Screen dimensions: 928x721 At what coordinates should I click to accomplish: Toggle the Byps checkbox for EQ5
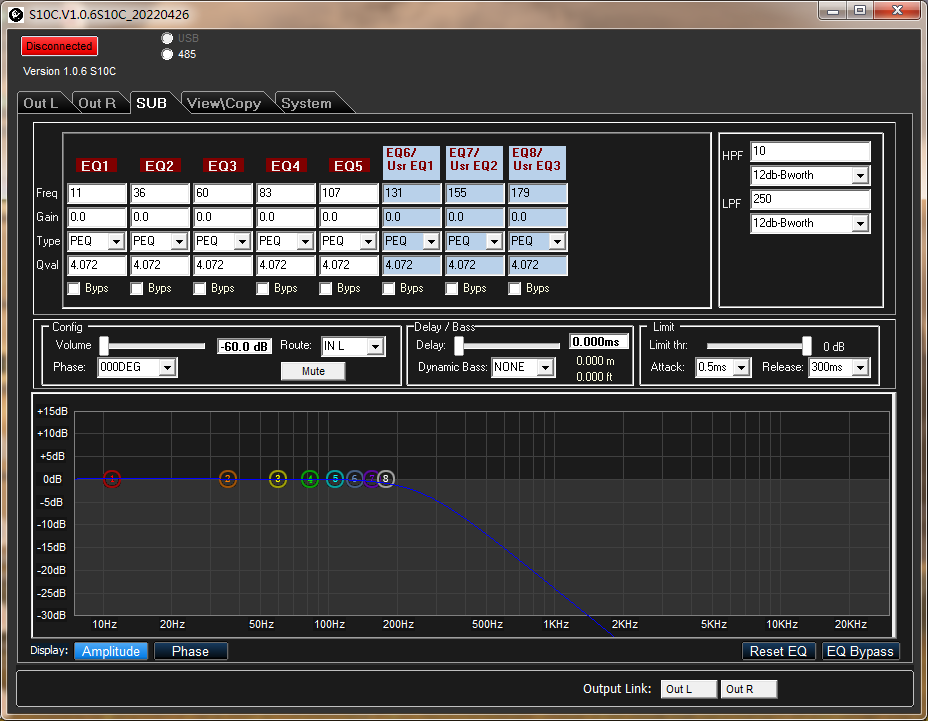click(x=326, y=289)
